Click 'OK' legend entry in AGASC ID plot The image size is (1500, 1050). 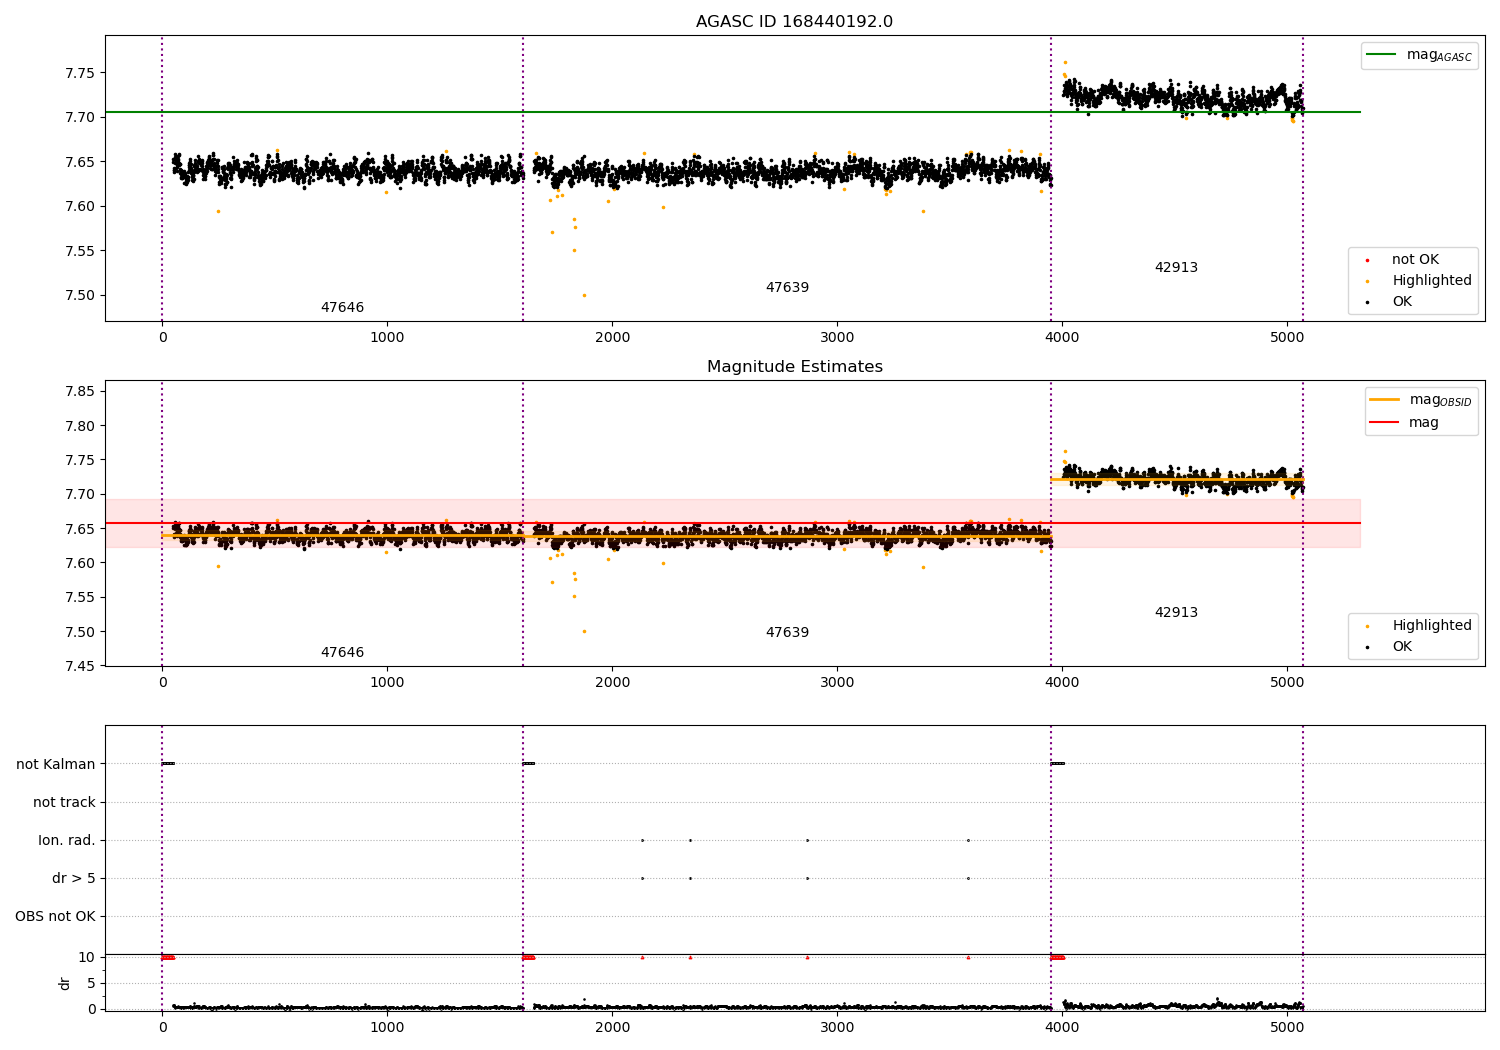(x=1390, y=302)
